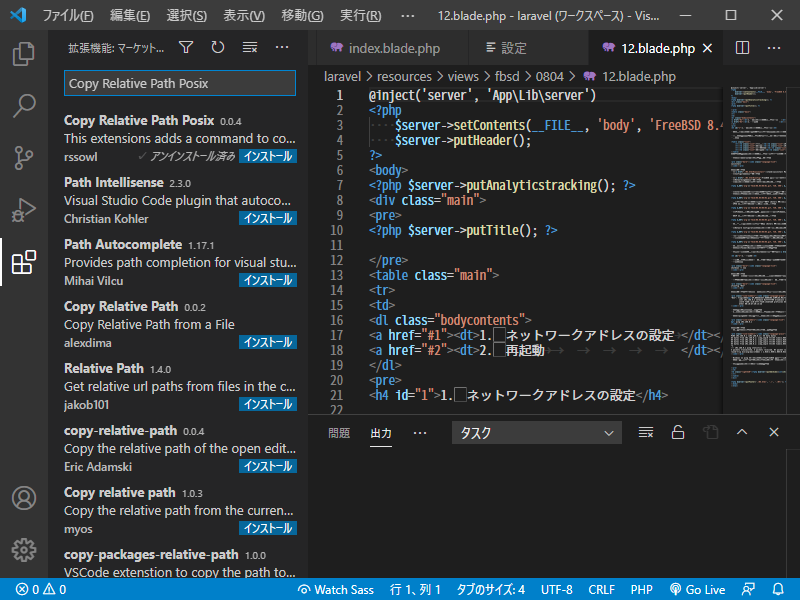Image resolution: width=800 pixels, height=600 pixels.
Task: Open the Source Control view
Action: click(x=23, y=157)
